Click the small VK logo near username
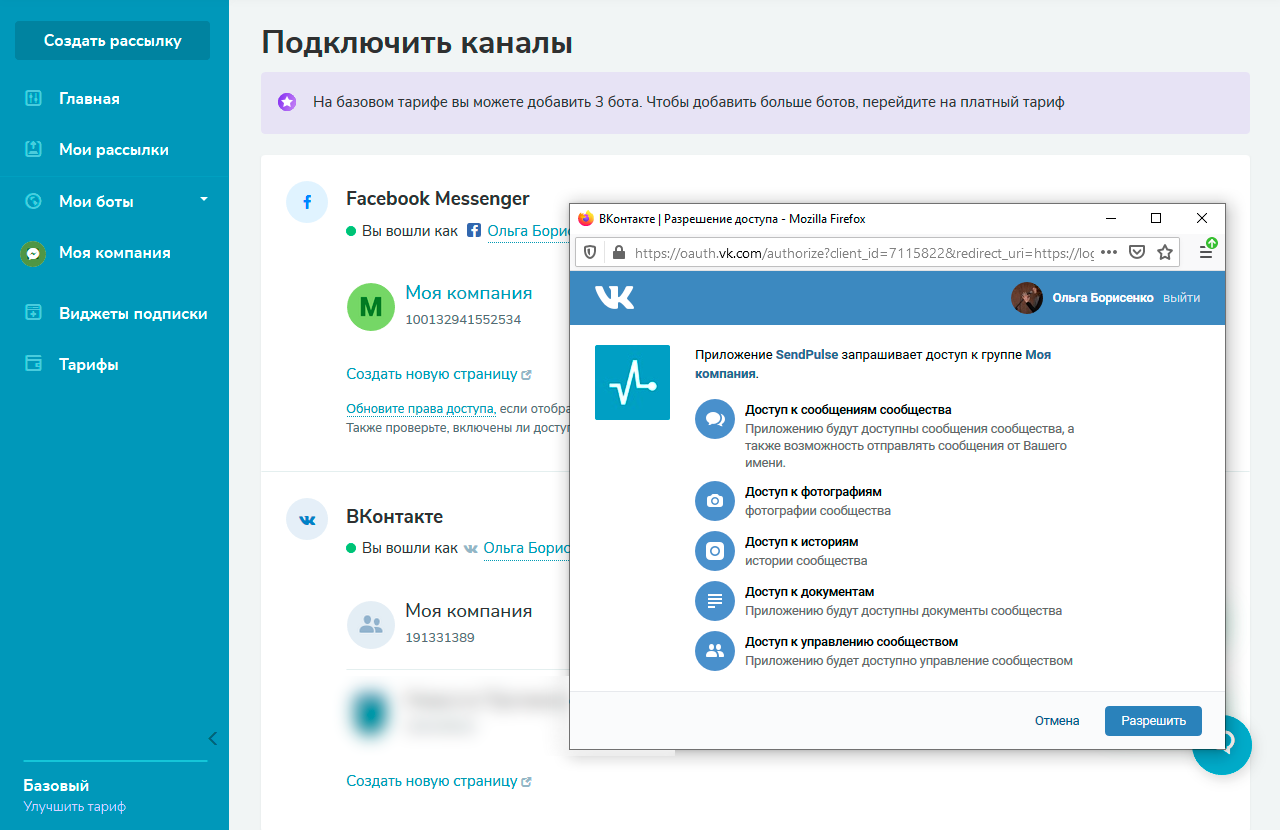This screenshot has width=1280, height=830. [x=471, y=549]
